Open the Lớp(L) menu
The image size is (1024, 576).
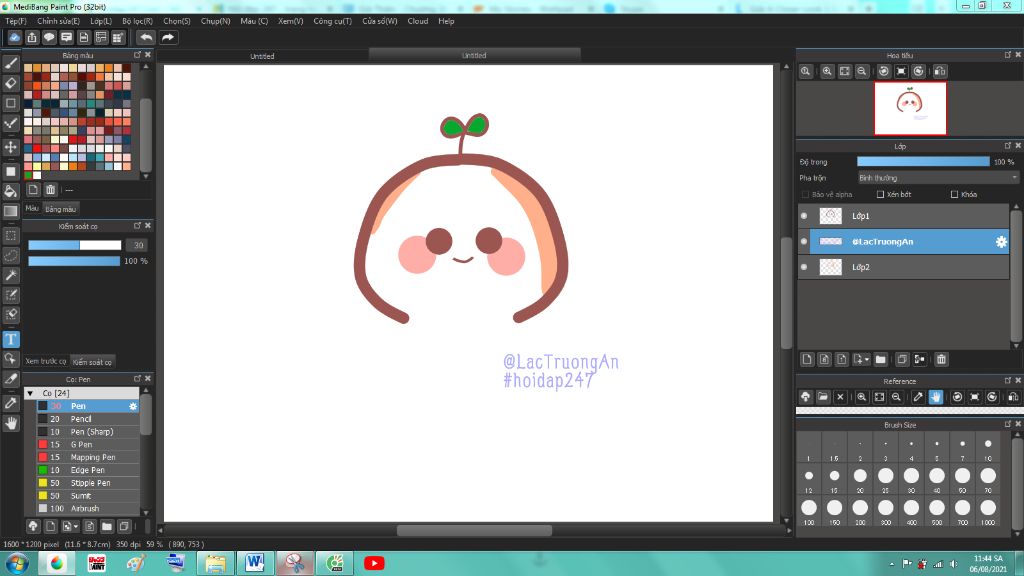coord(101,21)
